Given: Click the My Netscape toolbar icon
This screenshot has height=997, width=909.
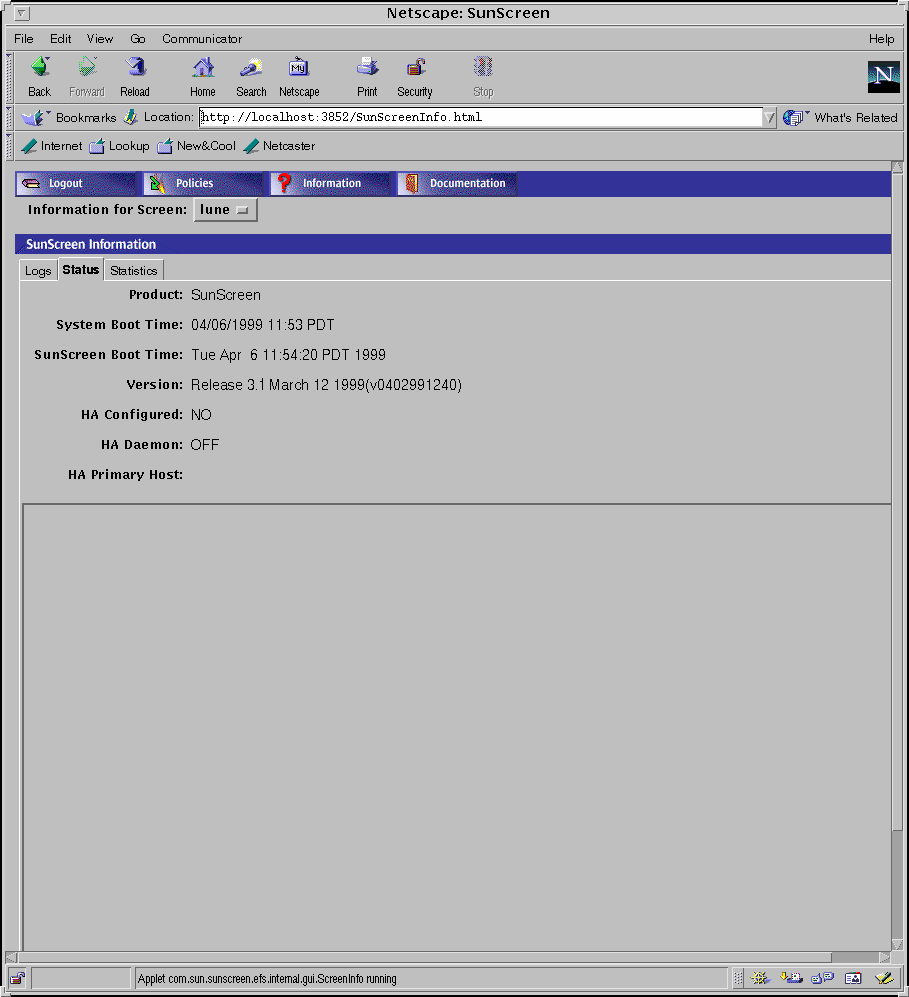Looking at the screenshot, I should 299,67.
